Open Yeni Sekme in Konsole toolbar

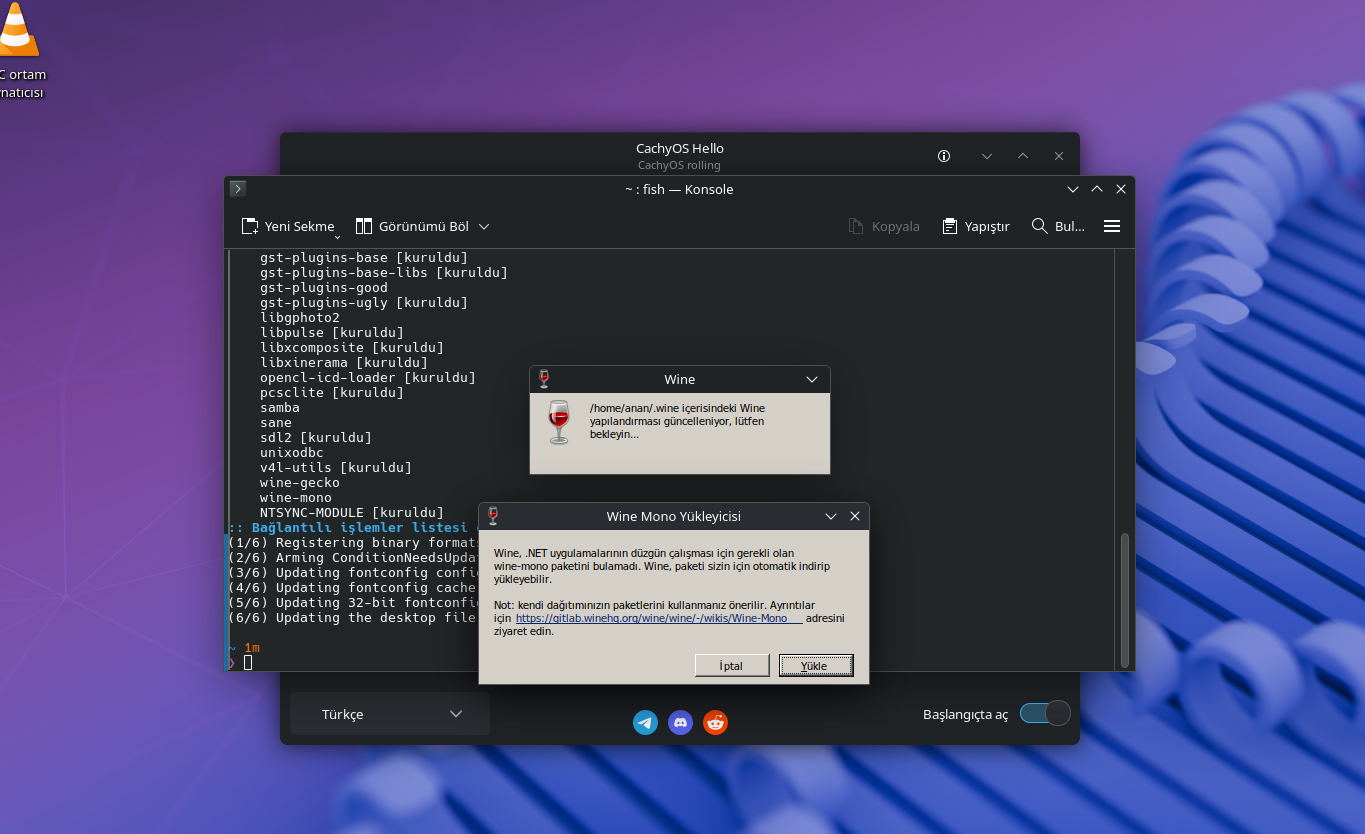pos(288,227)
